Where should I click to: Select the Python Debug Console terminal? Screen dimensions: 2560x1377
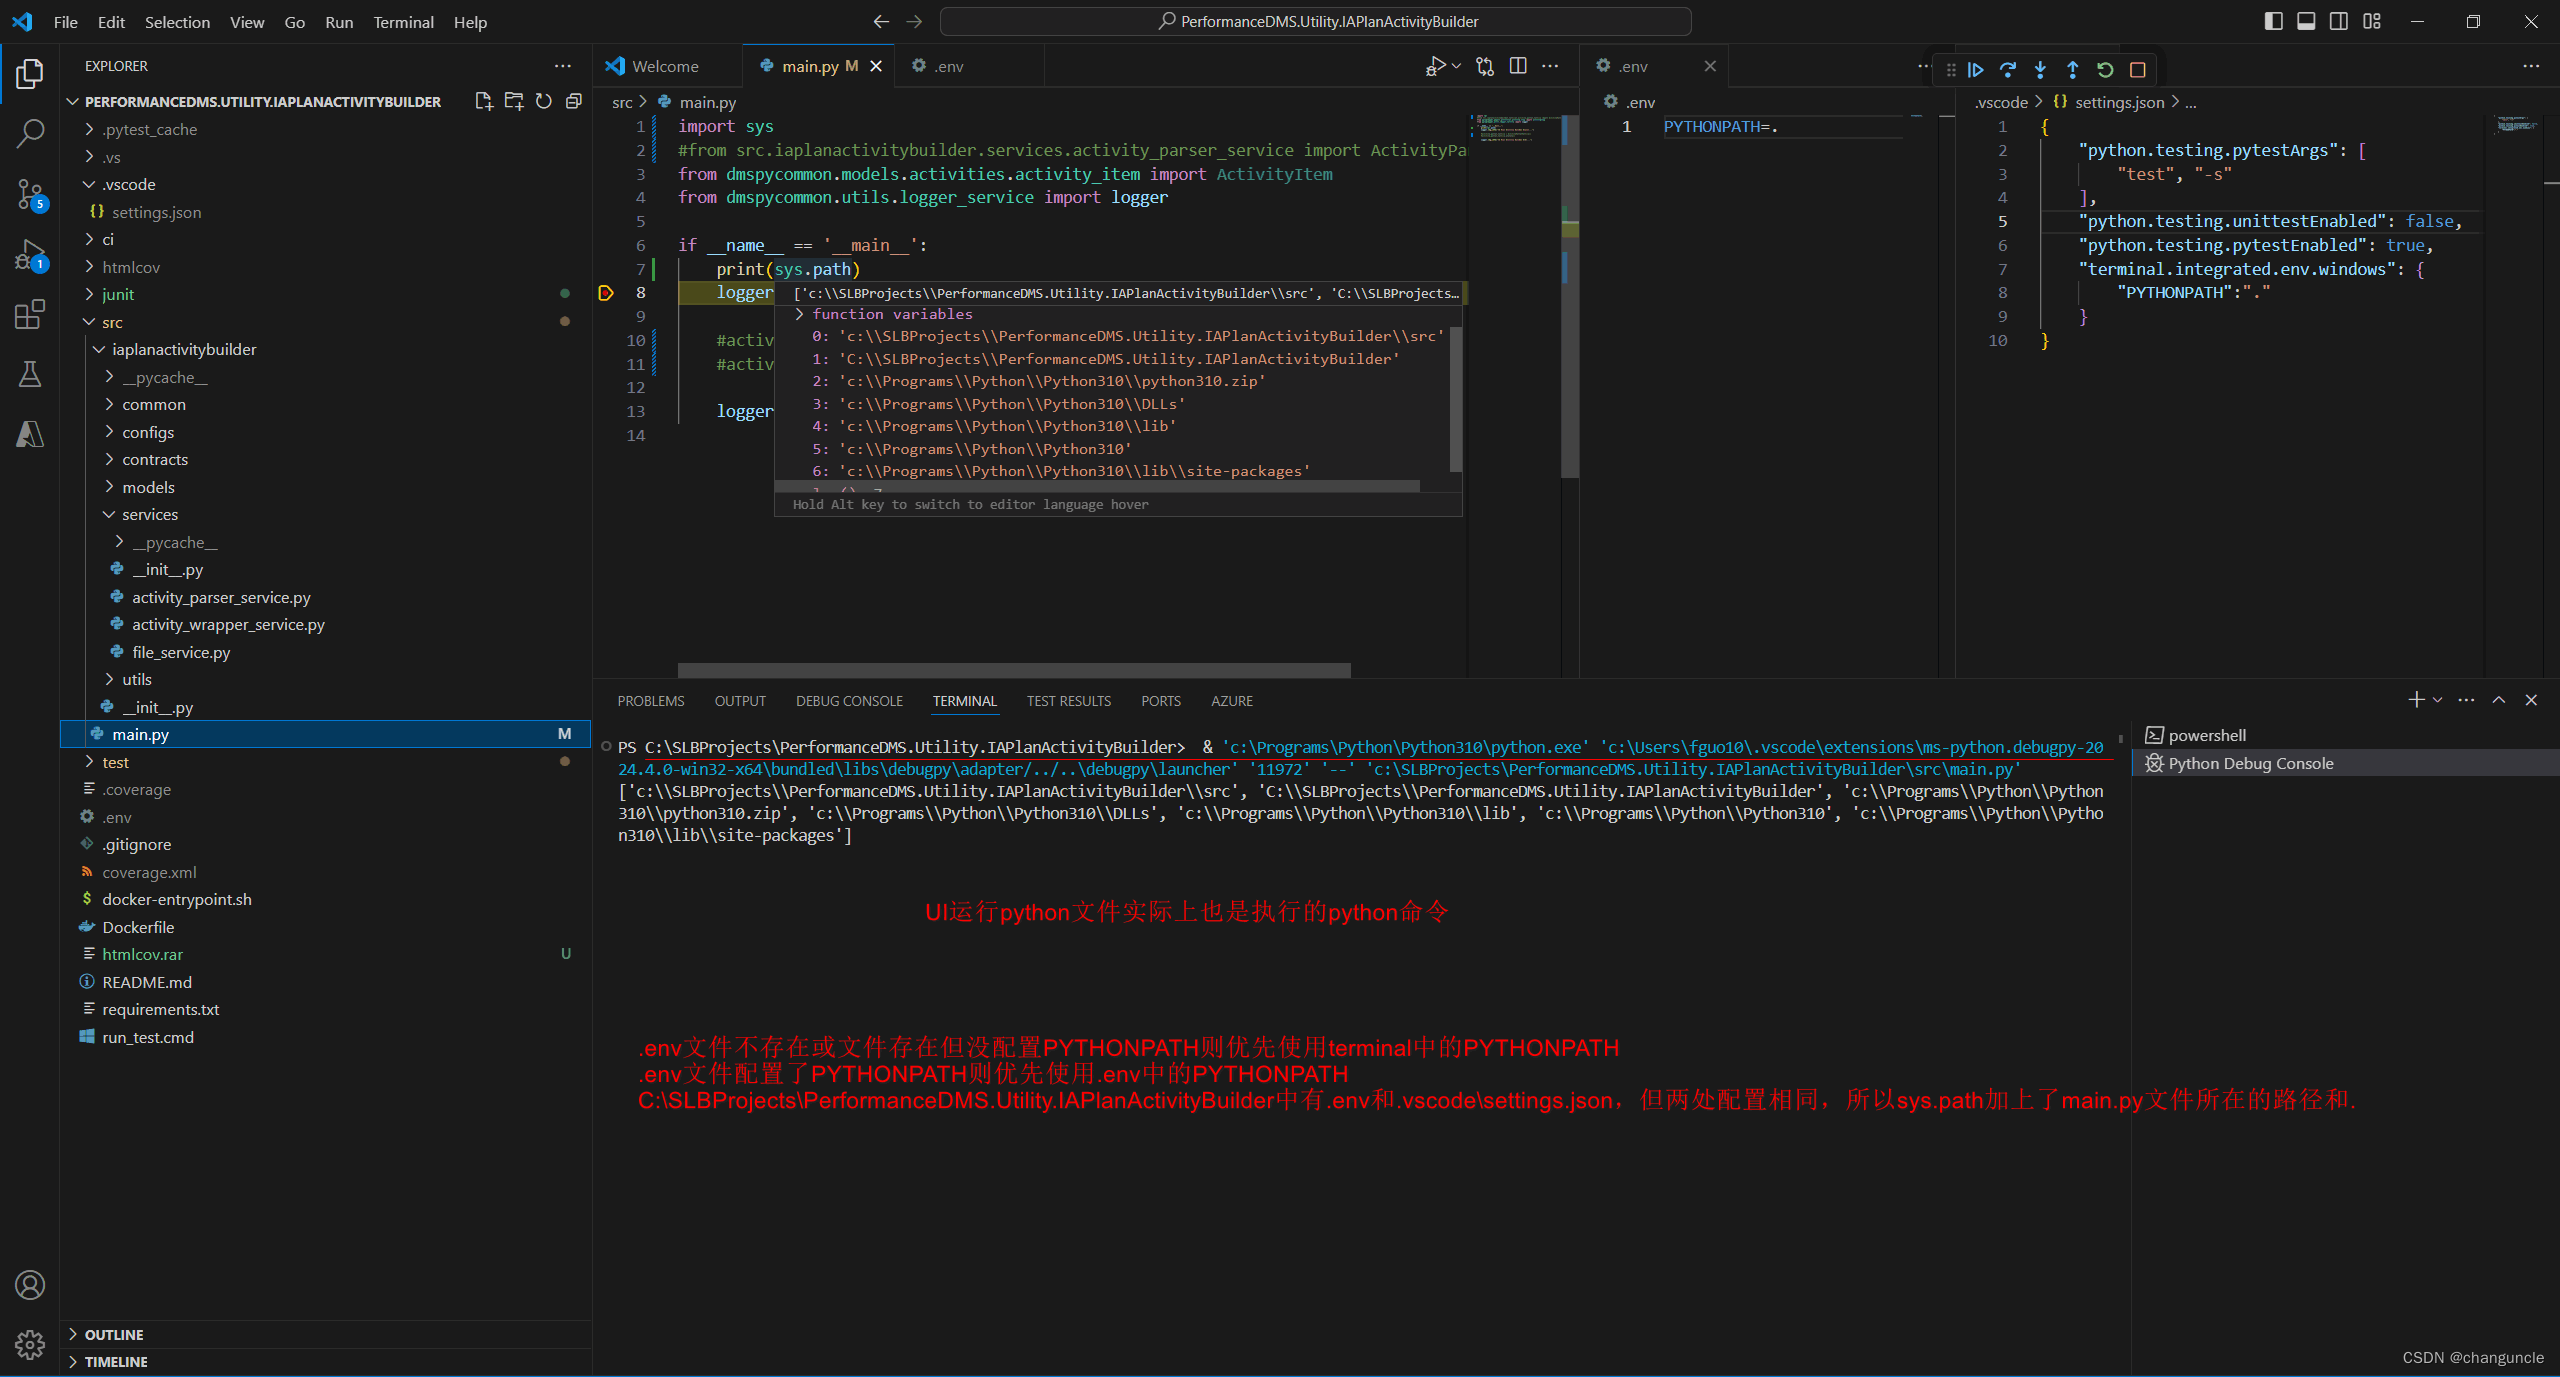tap(2250, 763)
